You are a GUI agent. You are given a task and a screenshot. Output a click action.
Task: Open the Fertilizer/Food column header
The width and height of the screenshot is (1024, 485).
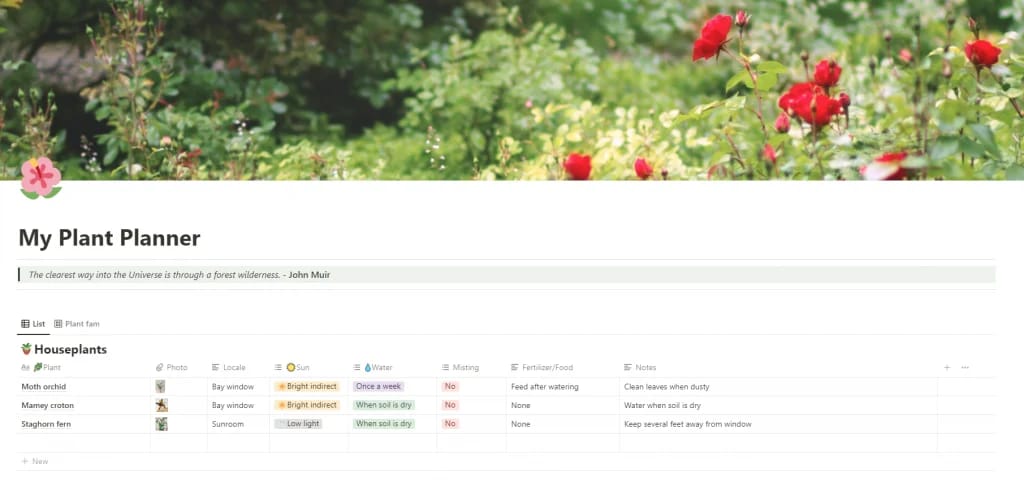pyautogui.click(x=542, y=368)
